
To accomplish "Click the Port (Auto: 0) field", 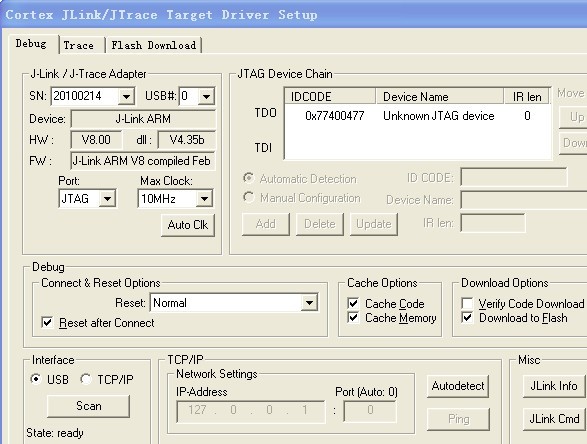I will [370, 411].
